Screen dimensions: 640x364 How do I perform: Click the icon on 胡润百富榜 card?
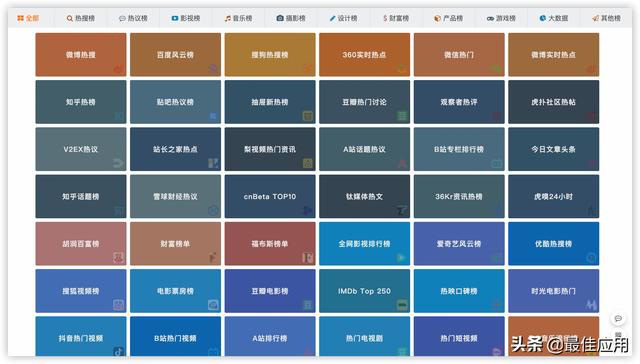118,257
